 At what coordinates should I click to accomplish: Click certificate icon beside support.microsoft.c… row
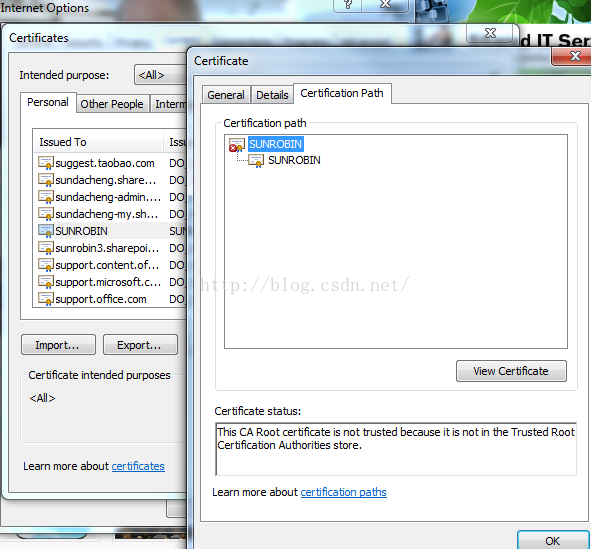click(46, 281)
